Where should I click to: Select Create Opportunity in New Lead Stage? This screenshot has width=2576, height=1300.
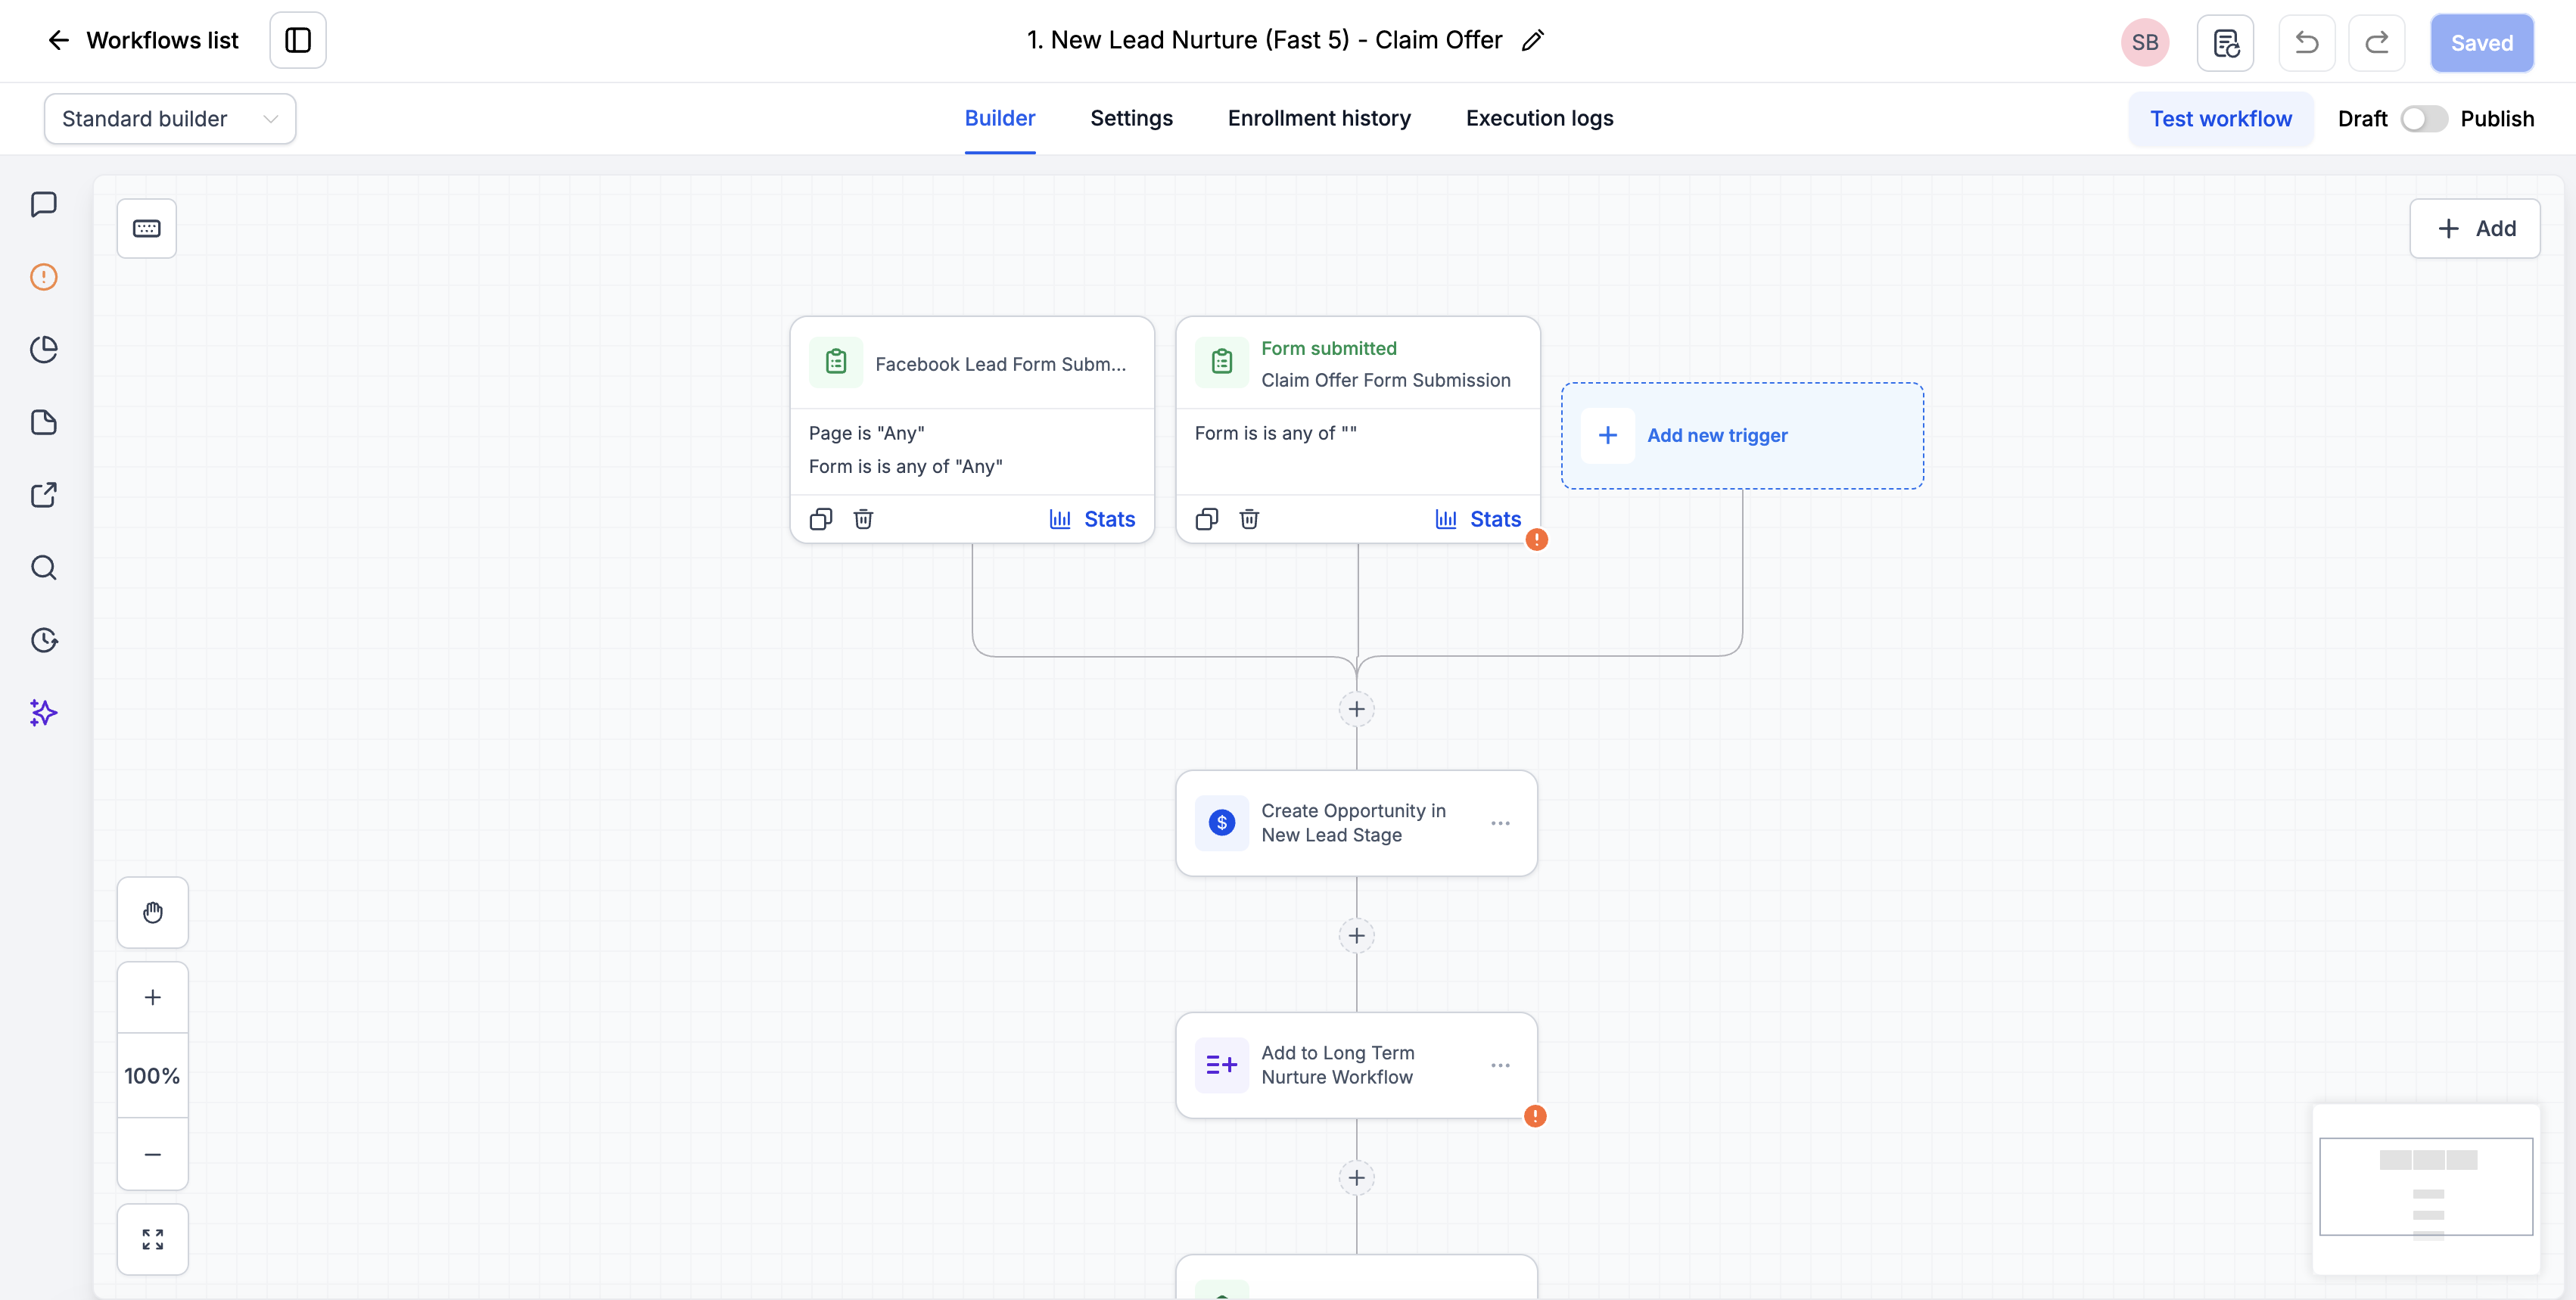click(x=1357, y=823)
